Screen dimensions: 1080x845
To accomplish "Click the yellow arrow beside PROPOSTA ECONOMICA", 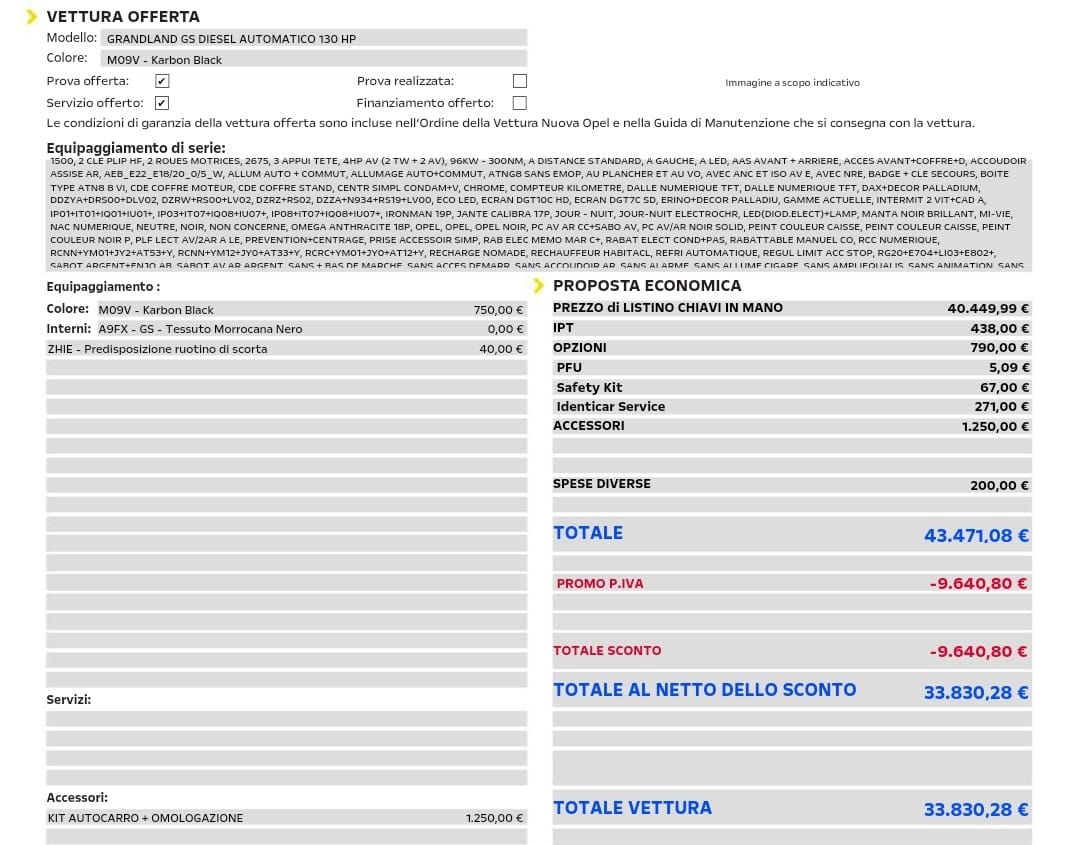I will 539,286.
